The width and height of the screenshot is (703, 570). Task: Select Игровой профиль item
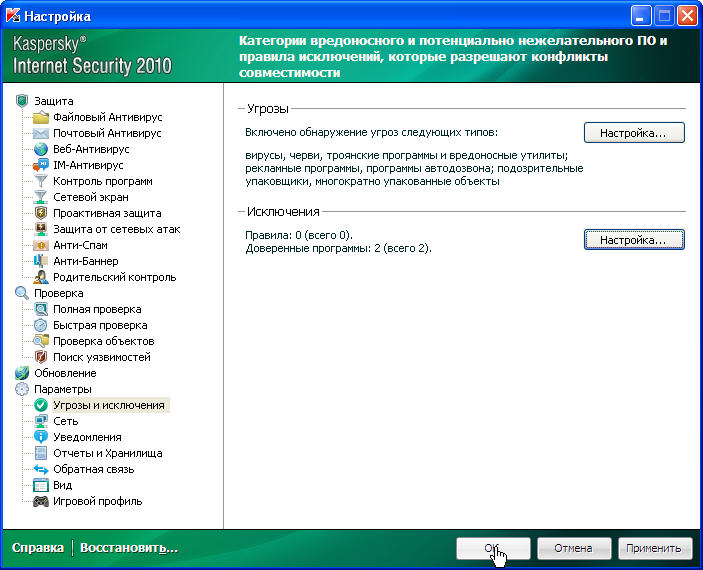[x=97, y=501]
